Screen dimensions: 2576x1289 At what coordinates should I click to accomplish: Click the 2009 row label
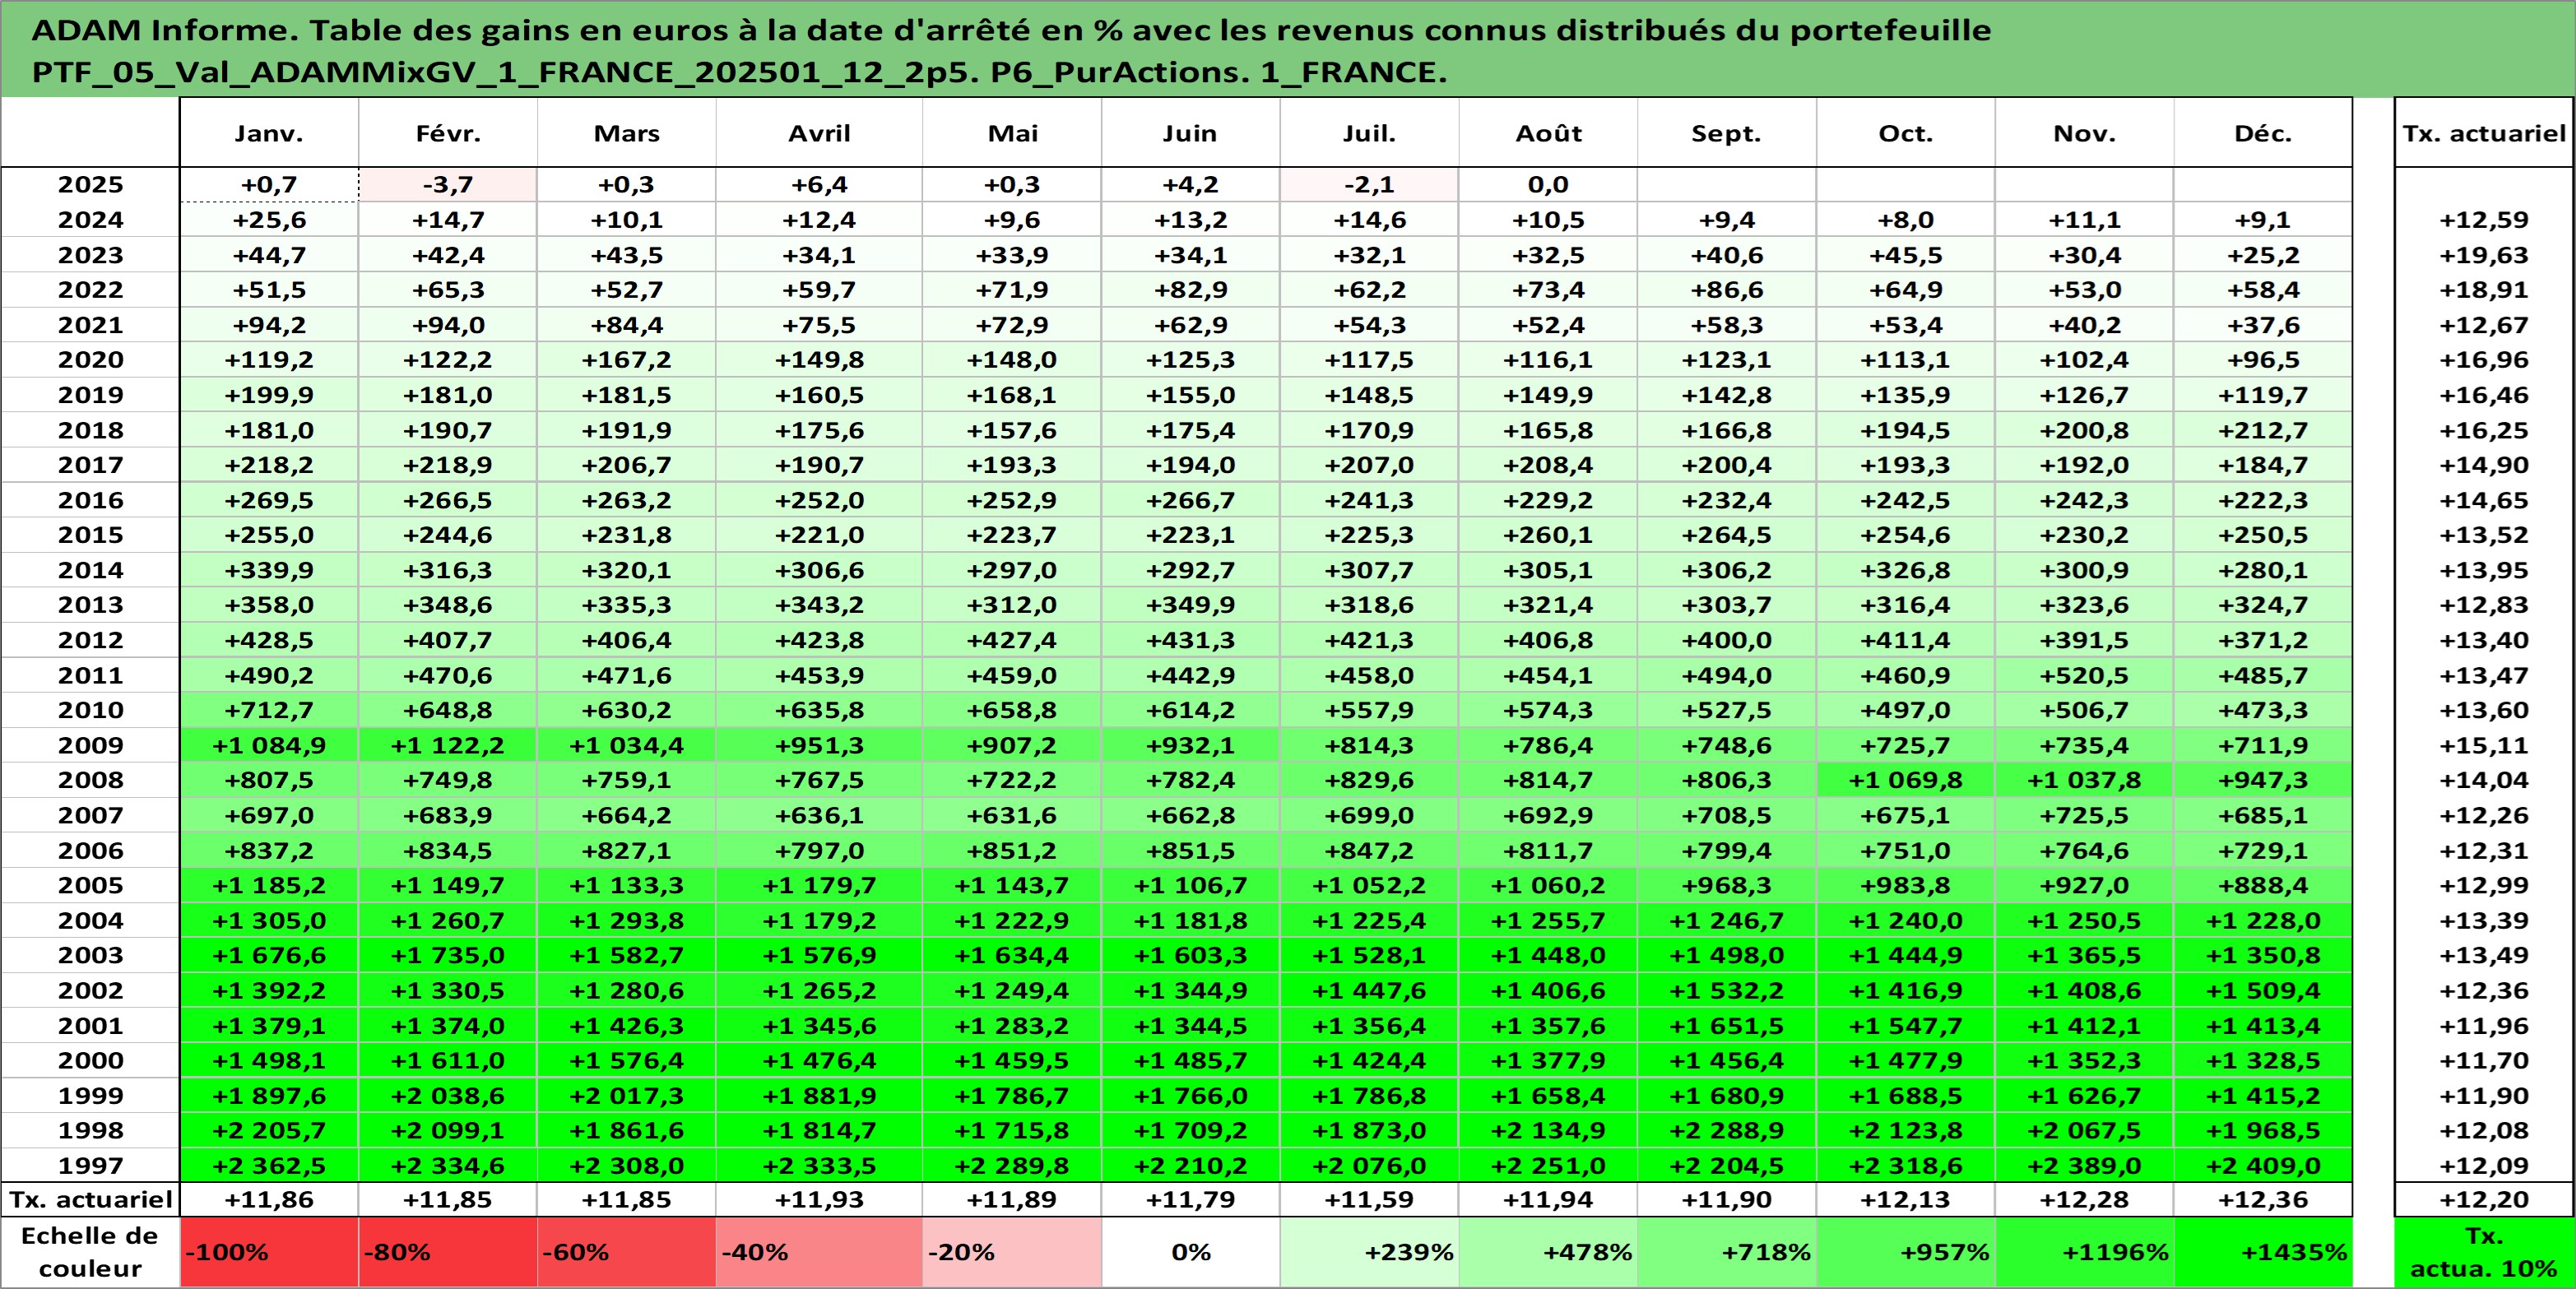[90, 745]
